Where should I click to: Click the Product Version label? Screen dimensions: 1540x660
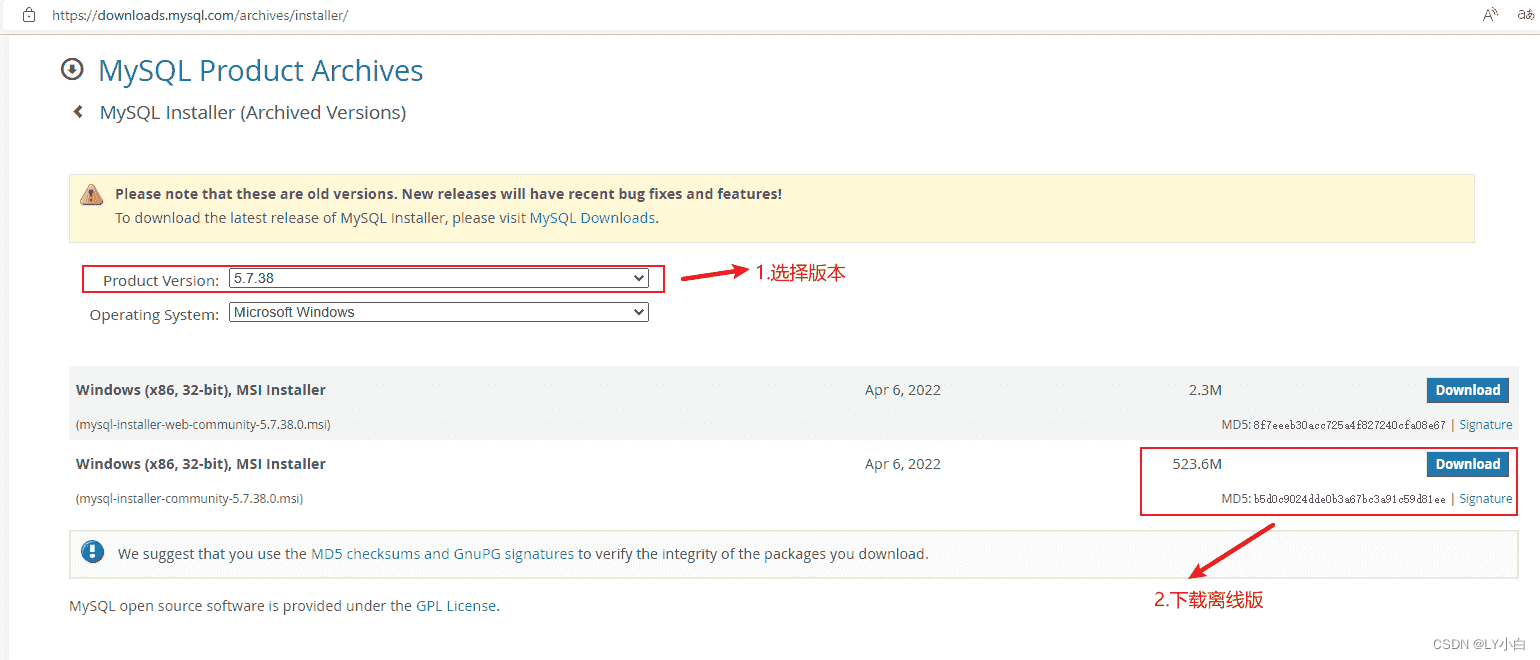click(x=161, y=280)
